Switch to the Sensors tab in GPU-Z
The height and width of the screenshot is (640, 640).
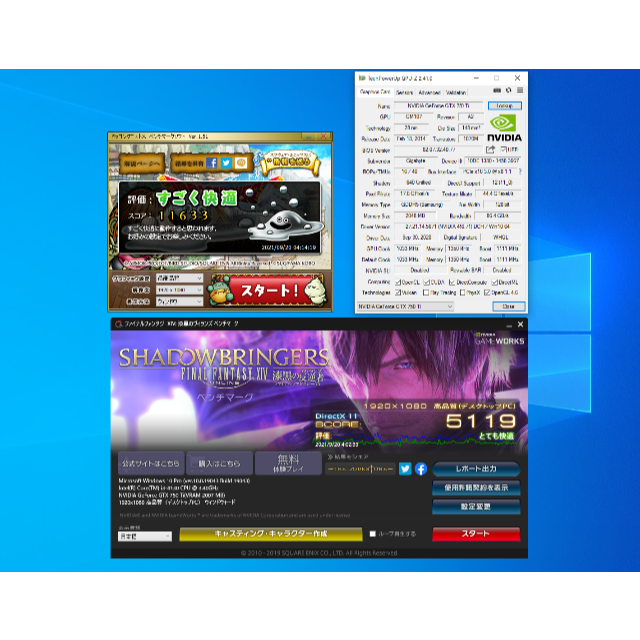pyautogui.click(x=404, y=92)
